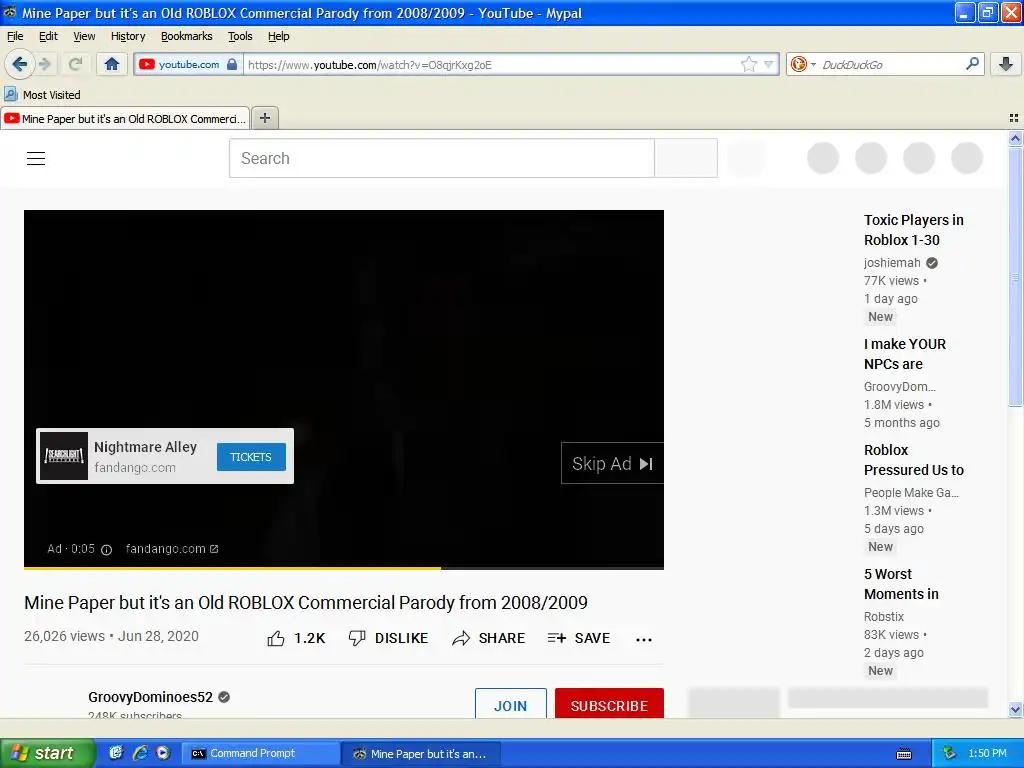Click the JOIN channel button
Screen dimensions: 1024x768
511,704
